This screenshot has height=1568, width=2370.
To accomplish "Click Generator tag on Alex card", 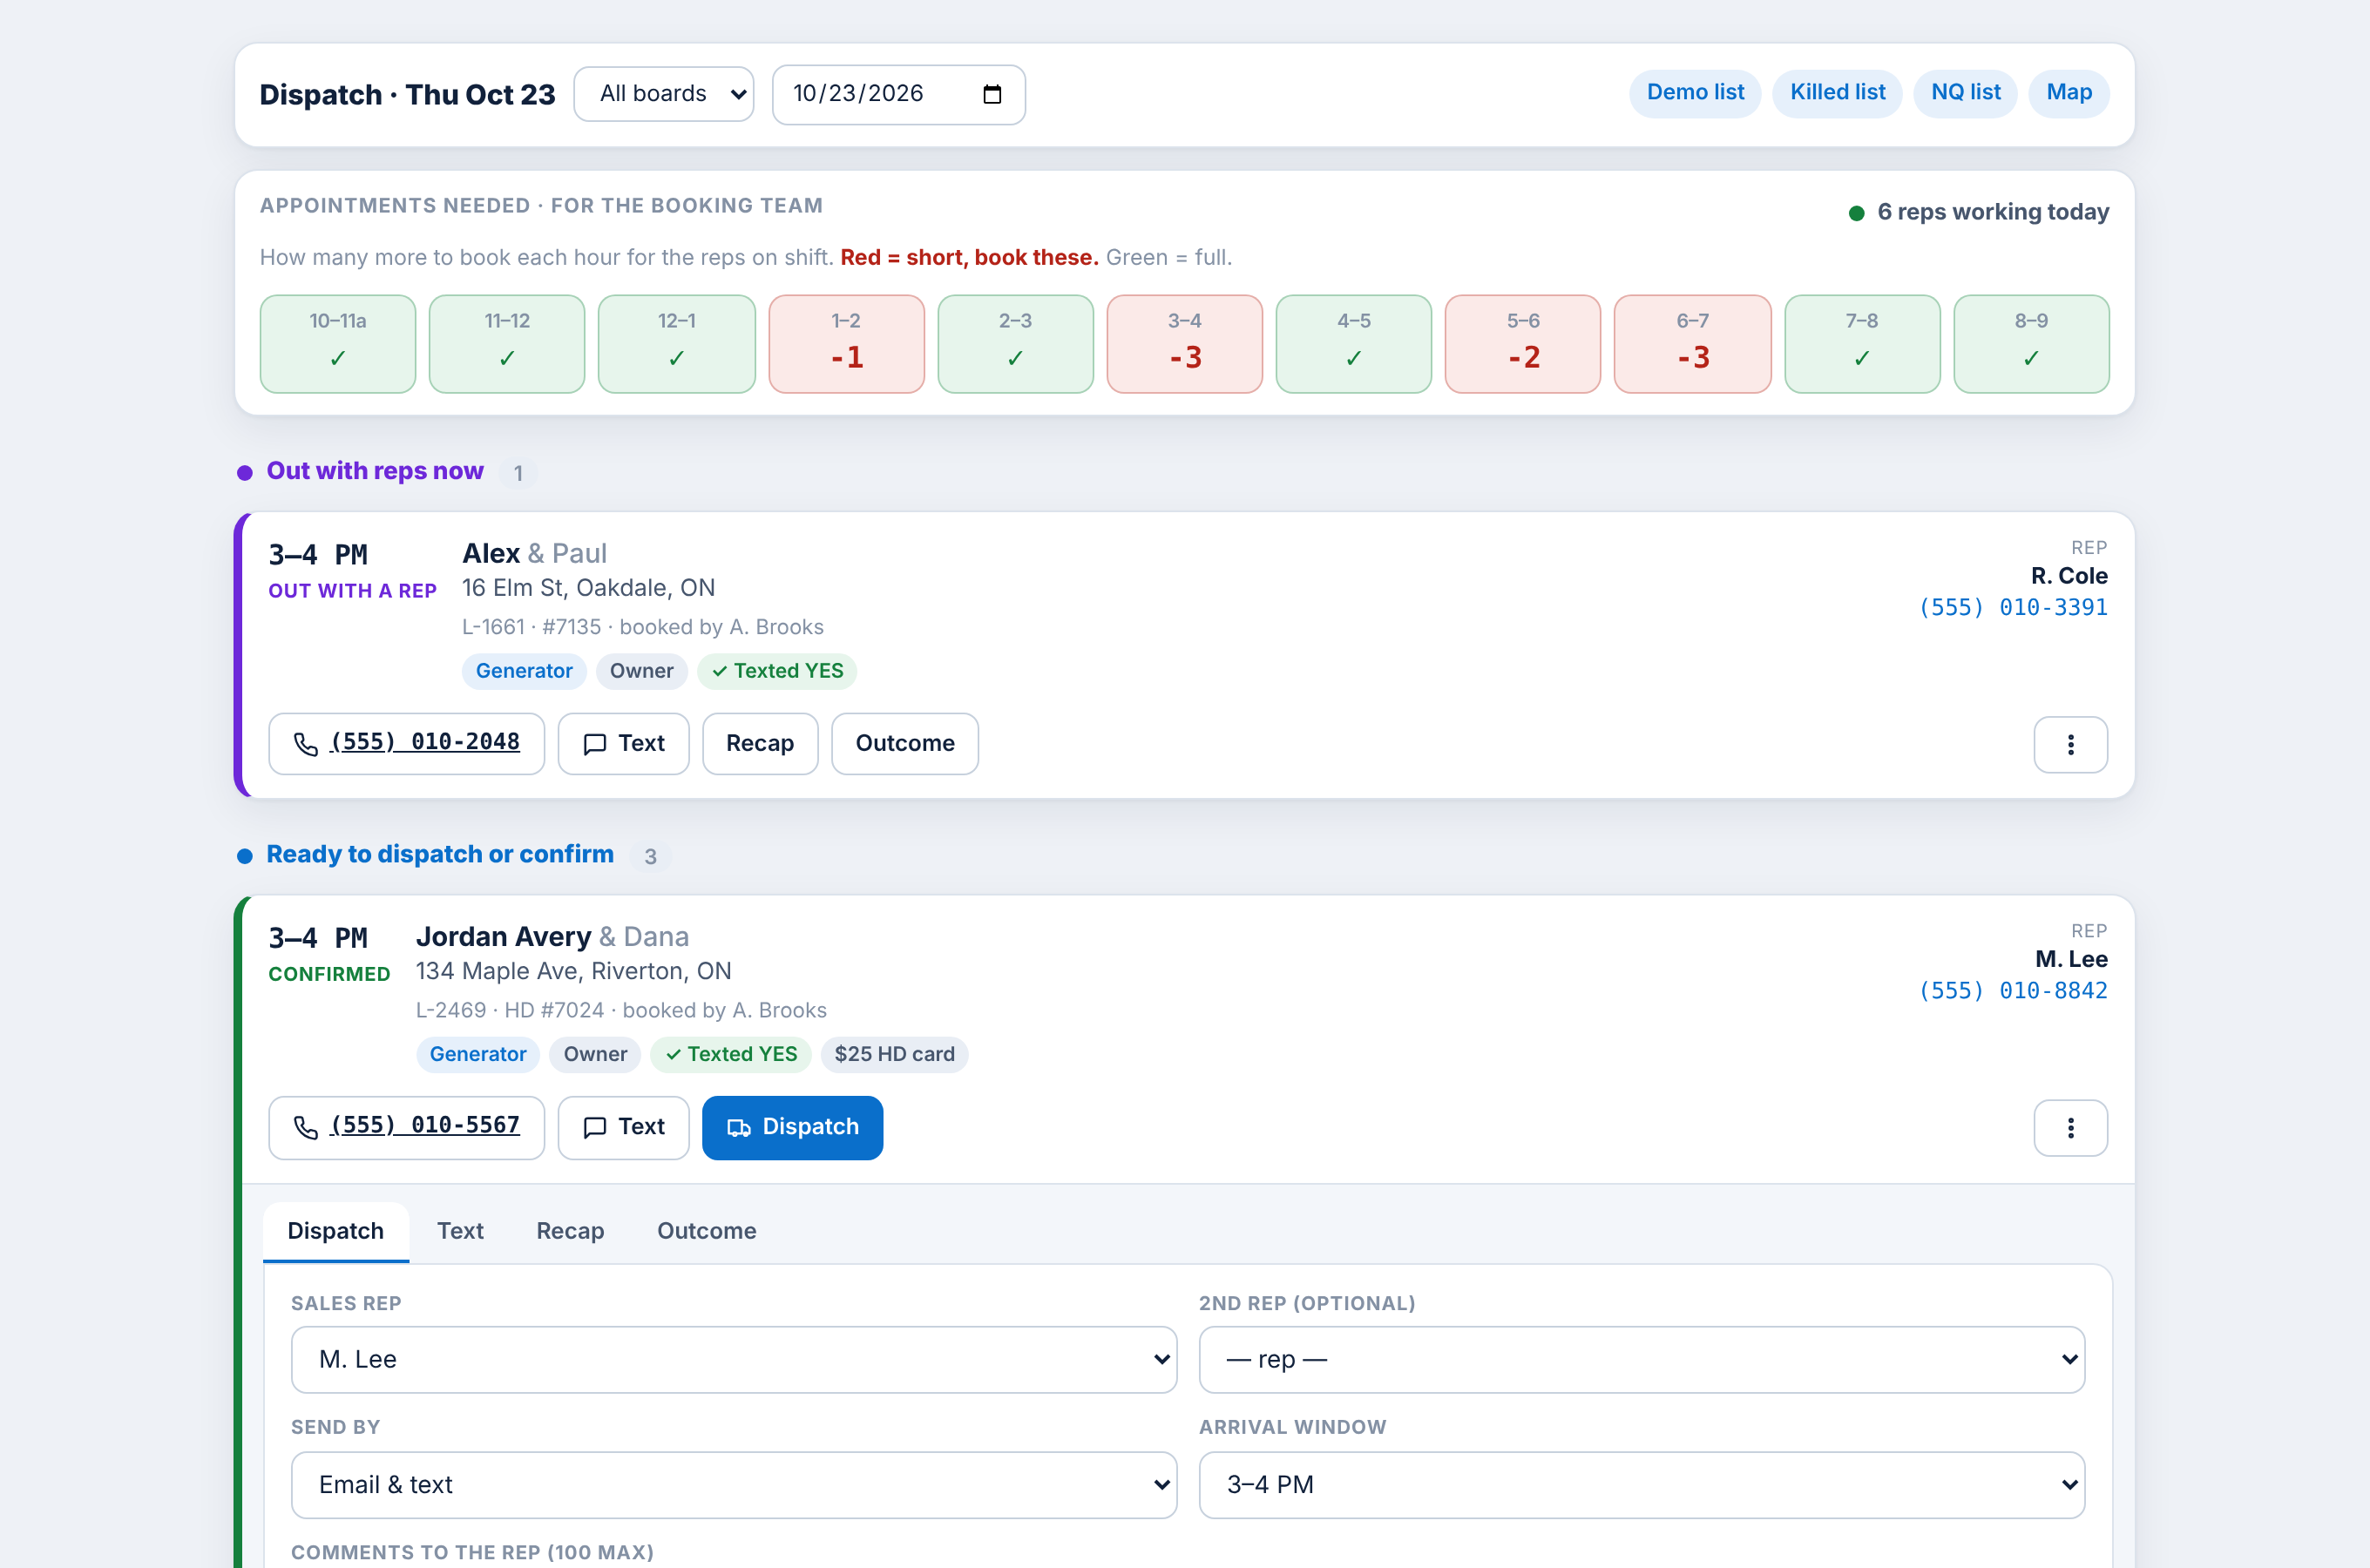I will tap(524, 671).
